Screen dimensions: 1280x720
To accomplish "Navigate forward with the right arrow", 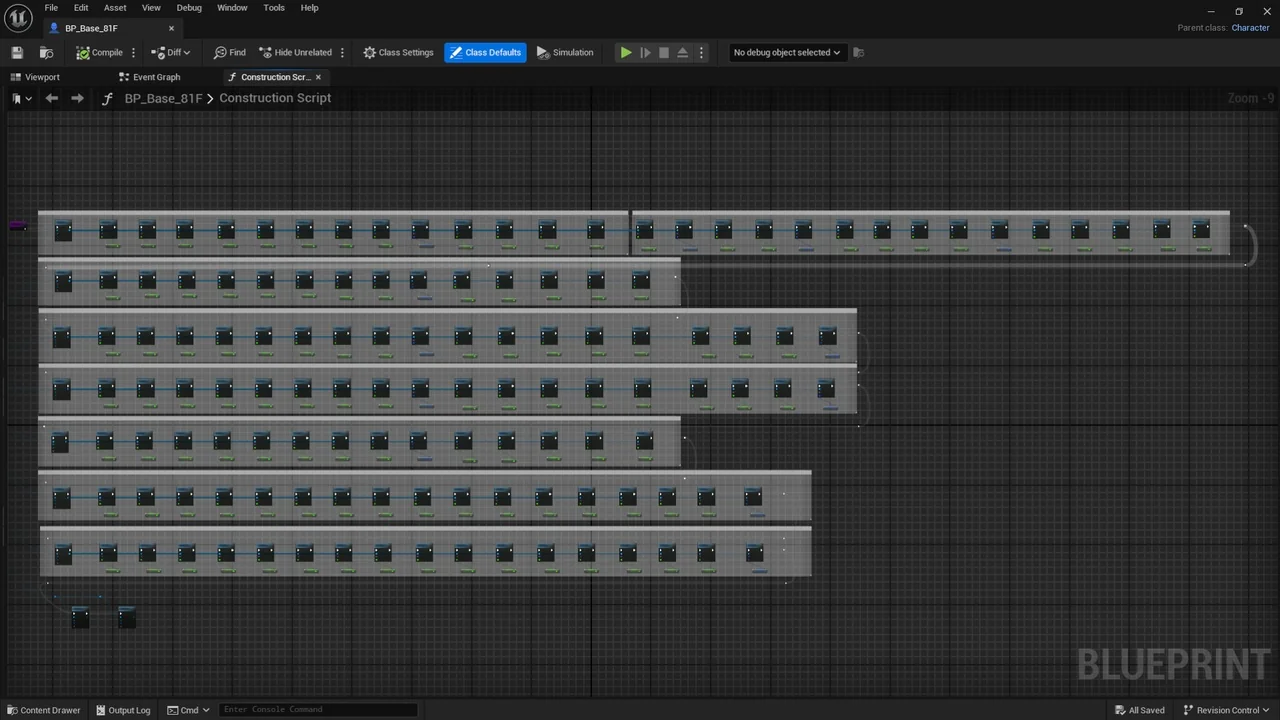I will tap(77, 98).
